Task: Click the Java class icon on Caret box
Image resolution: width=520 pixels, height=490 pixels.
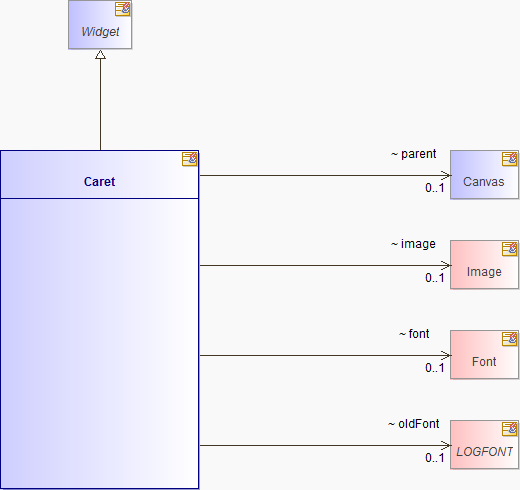Action: [190, 159]
